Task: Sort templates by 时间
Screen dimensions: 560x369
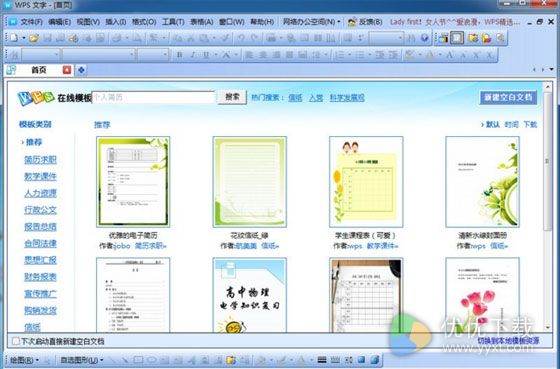Action: [511, 124]
